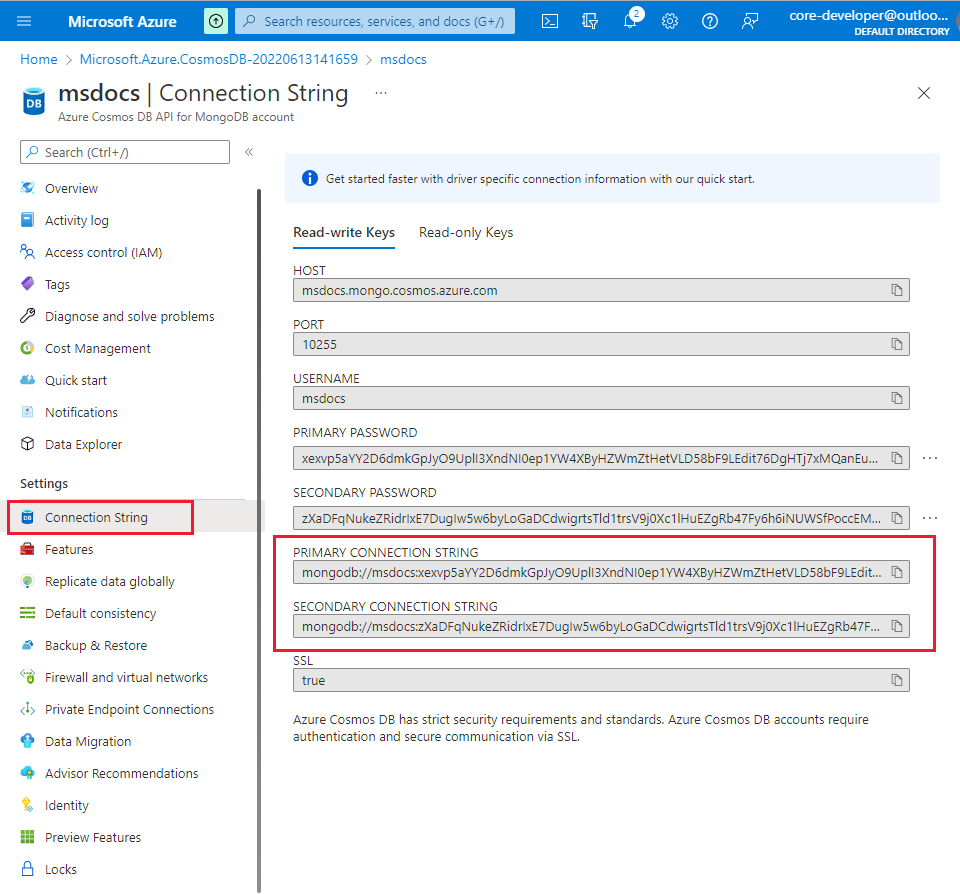Select the Read-write Keys tab
The height and width of the screenshot is (894, 960).
[344, 232]
